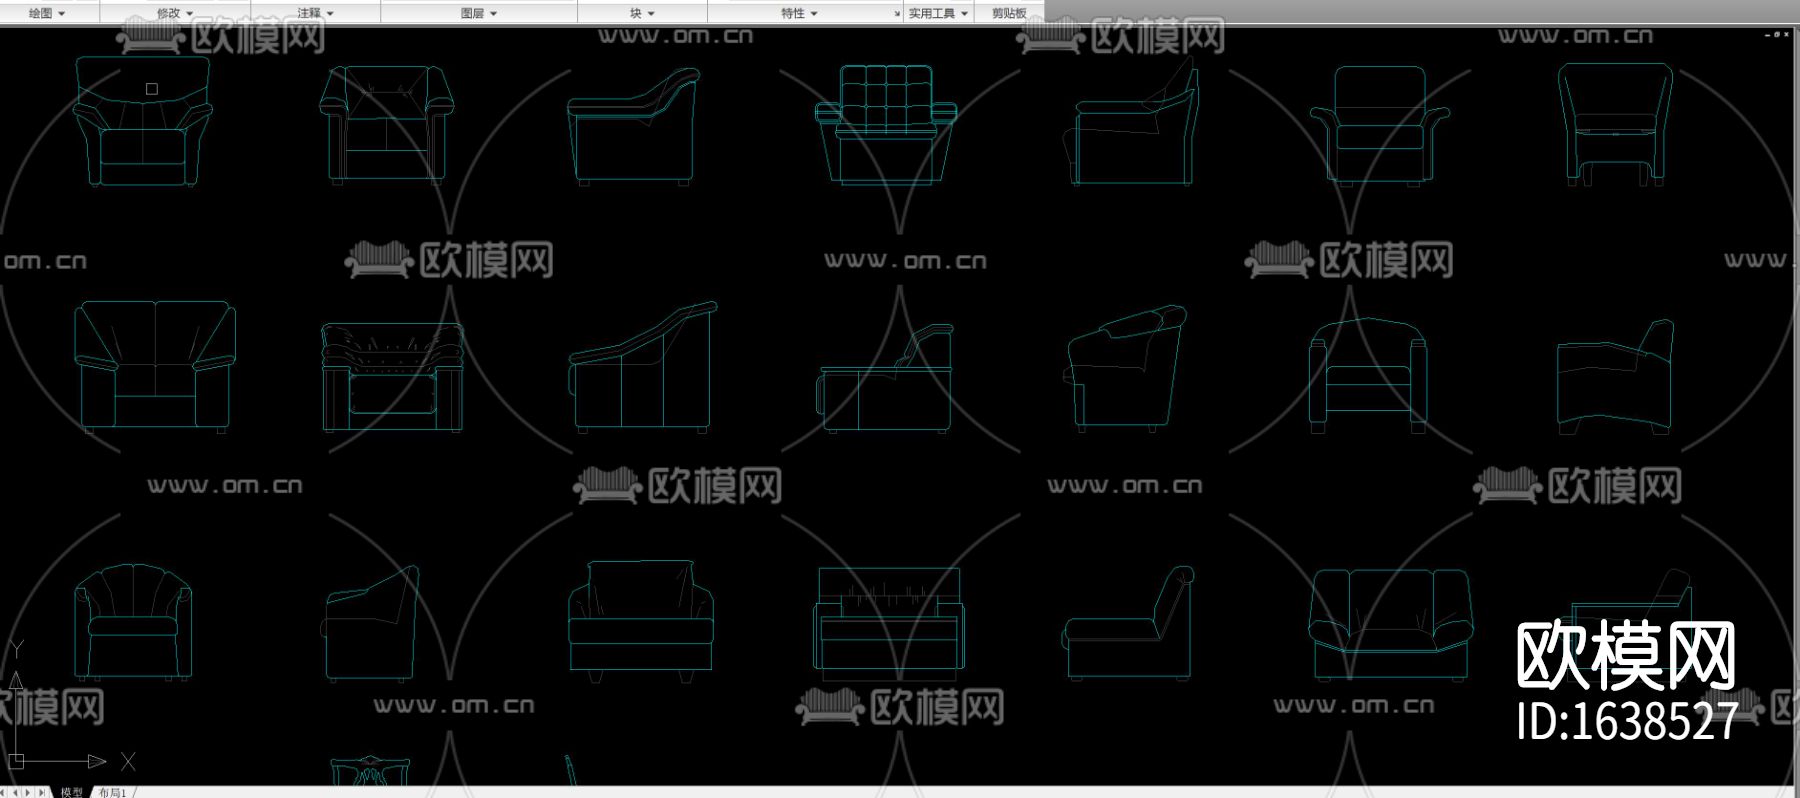The width and height of the screenshot is (1800, 798).
Task: Expand the 图层 ribbon panel
Action: pyautogui.click(x=479, y=13)
